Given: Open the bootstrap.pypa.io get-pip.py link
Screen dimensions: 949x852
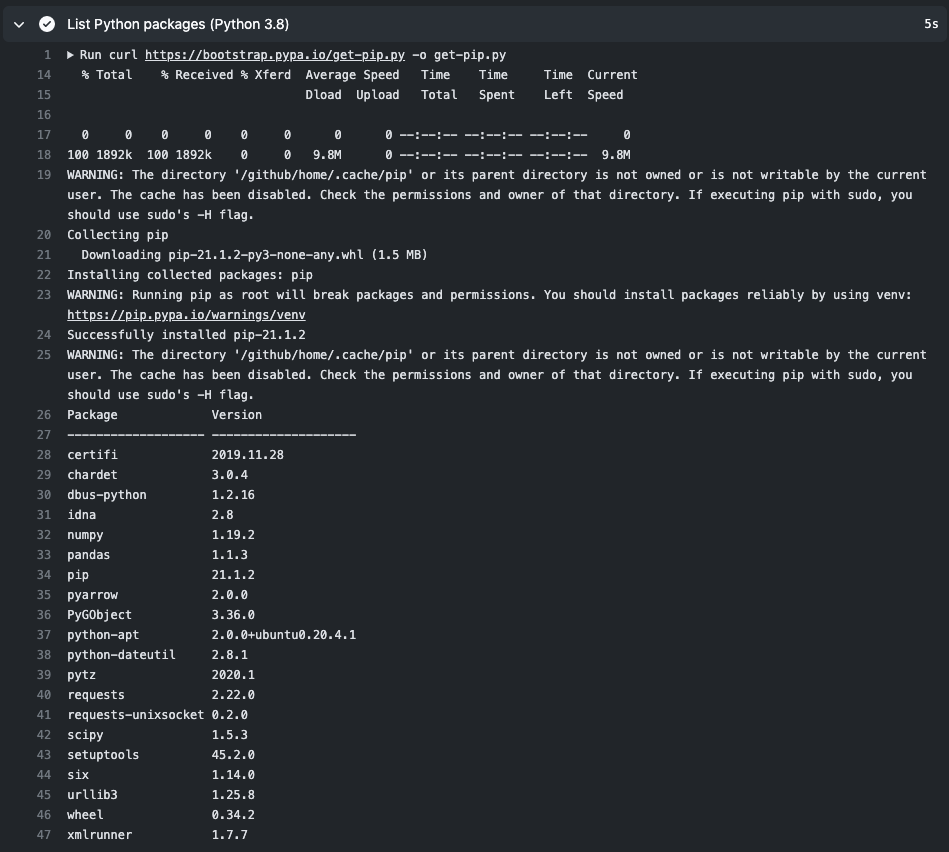Looking at the screenshot, I should pos(275,55).
